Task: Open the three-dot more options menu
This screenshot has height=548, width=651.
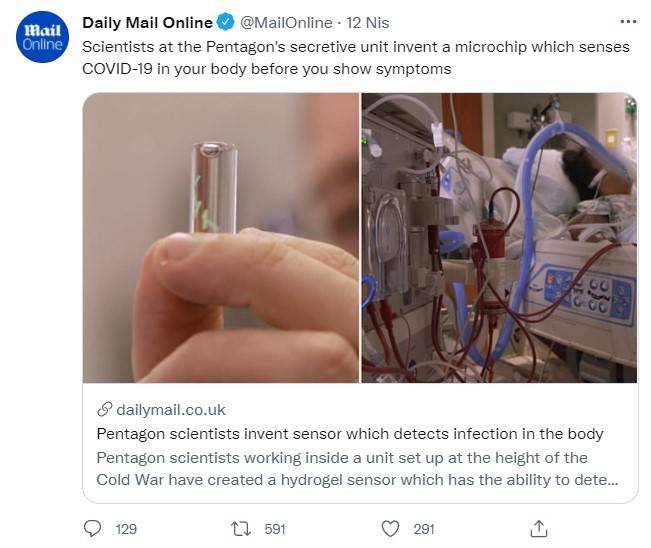Action: click(x=627, y=21)
